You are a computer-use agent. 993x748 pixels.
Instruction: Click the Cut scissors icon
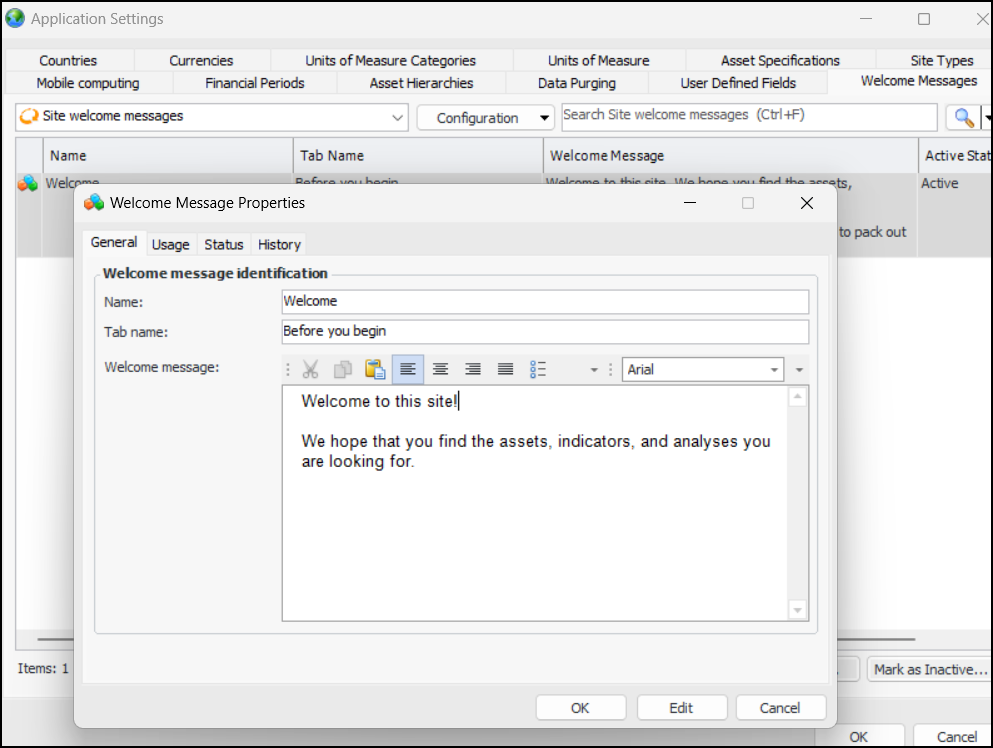311,370
